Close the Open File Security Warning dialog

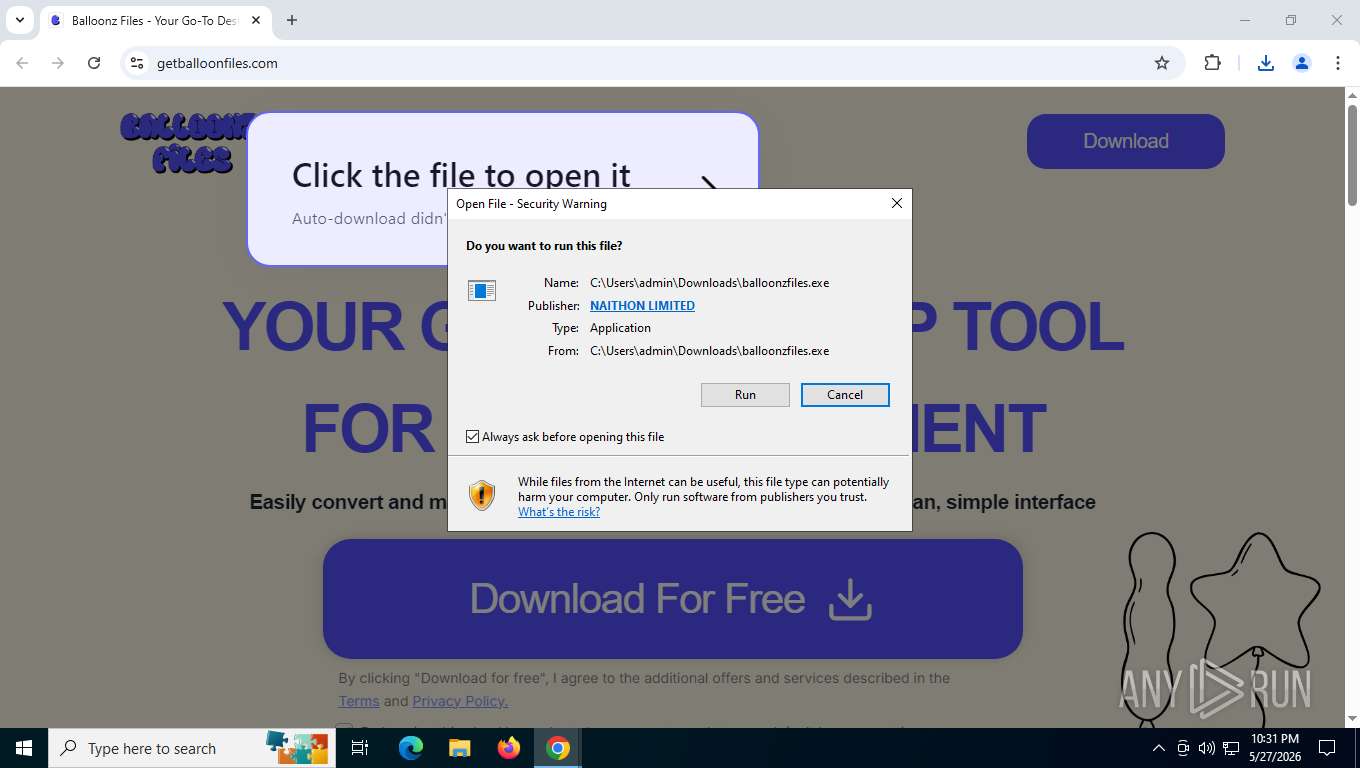click(897, 203)
